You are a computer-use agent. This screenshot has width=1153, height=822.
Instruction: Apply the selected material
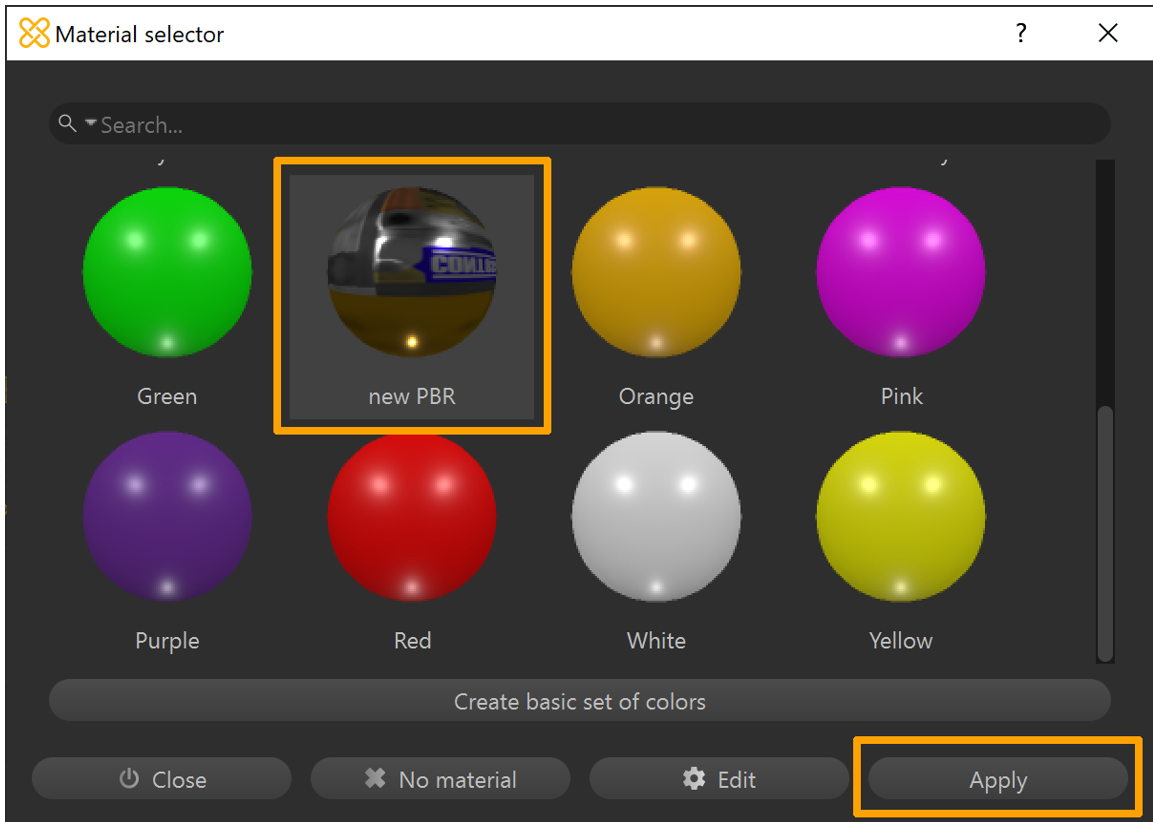tap(997, 780)
